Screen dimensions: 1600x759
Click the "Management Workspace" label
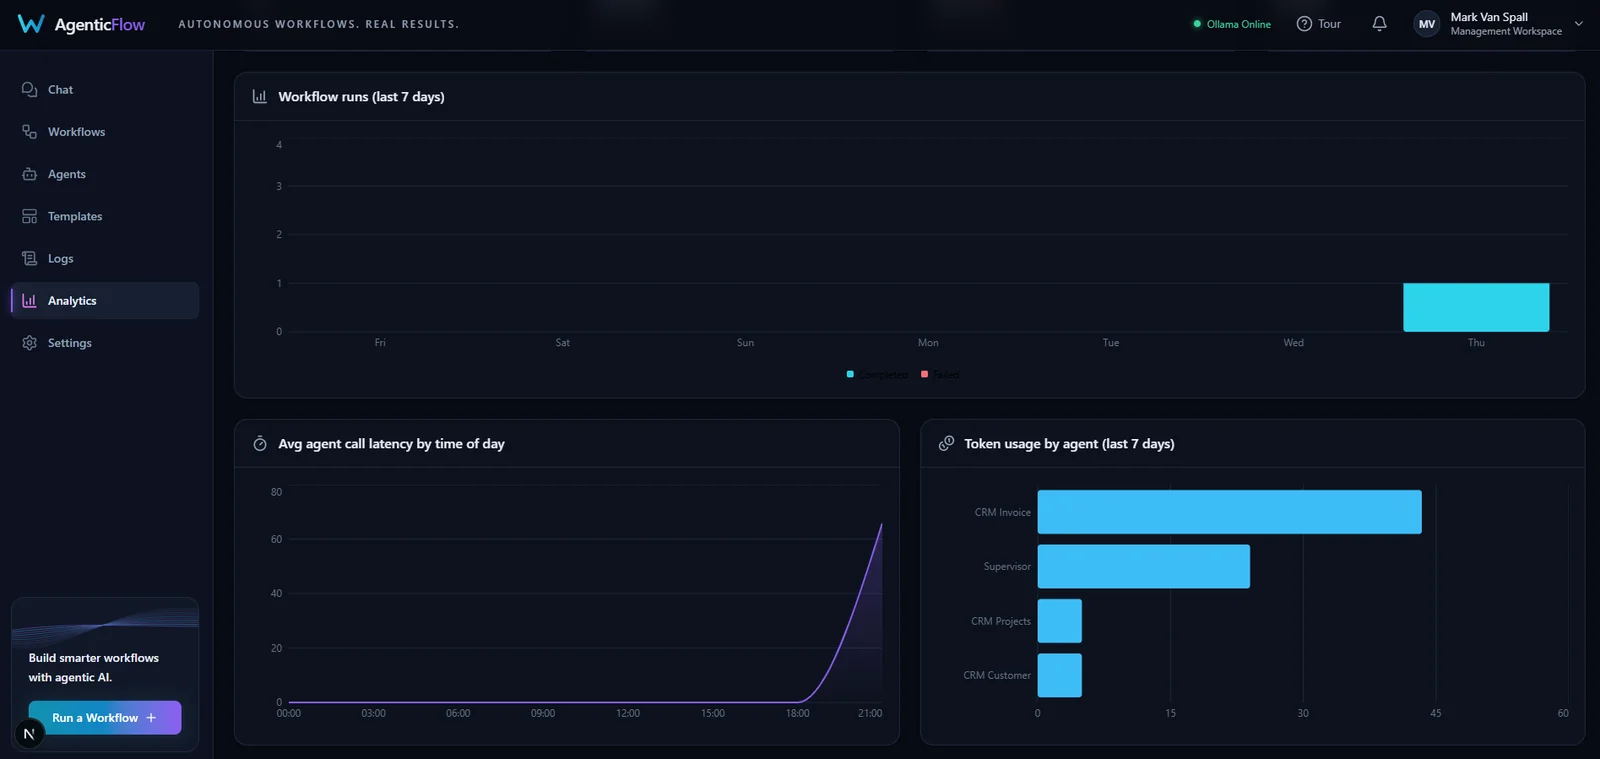pyautogui.click(x=1506, y=32)
